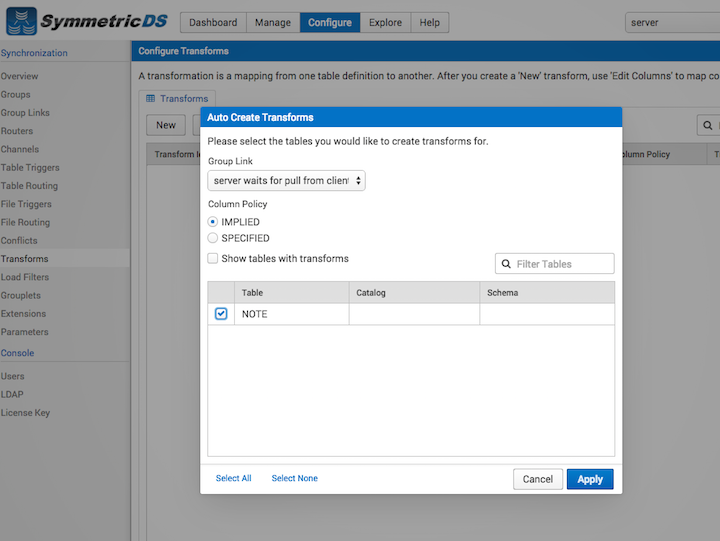
Task: Uncheck the NOTE table checkbox
Action: [221, 314]
